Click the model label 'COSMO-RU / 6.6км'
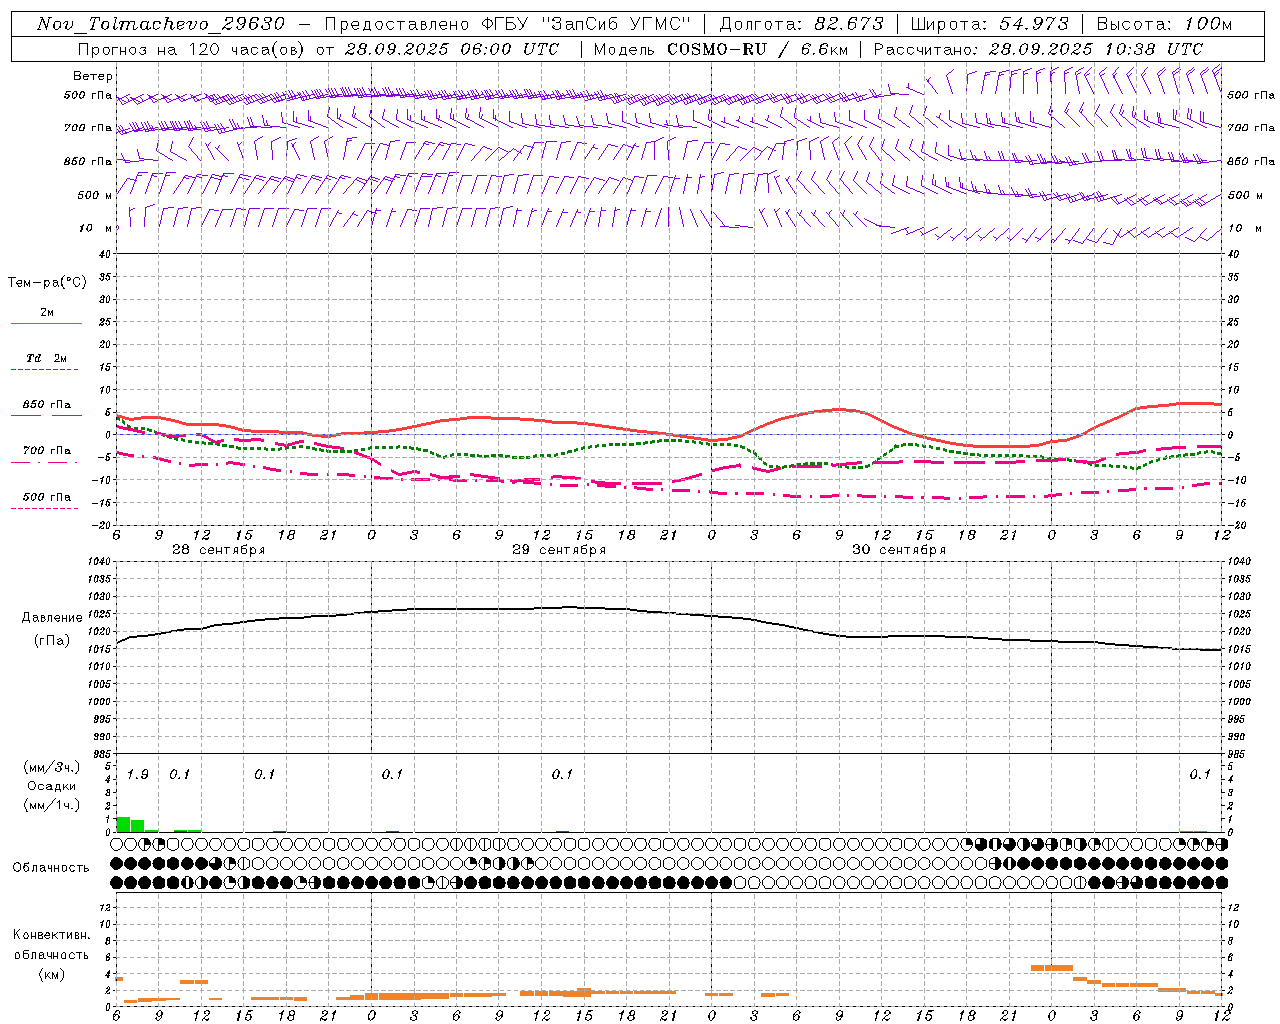The image size is (1280, 1024). click(757, 49)
